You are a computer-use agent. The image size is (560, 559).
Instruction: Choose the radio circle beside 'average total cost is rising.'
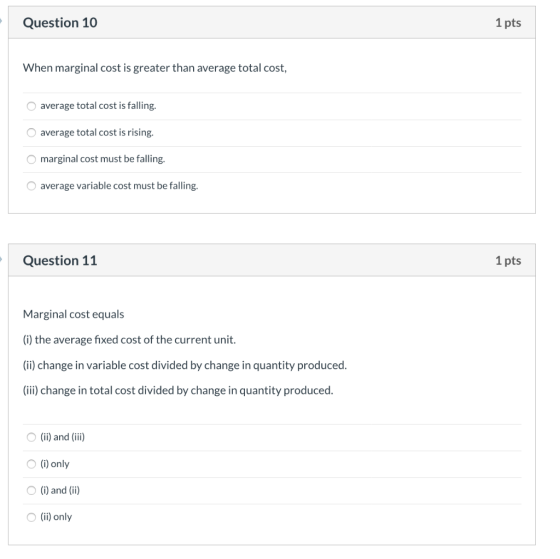pos(31,133)
